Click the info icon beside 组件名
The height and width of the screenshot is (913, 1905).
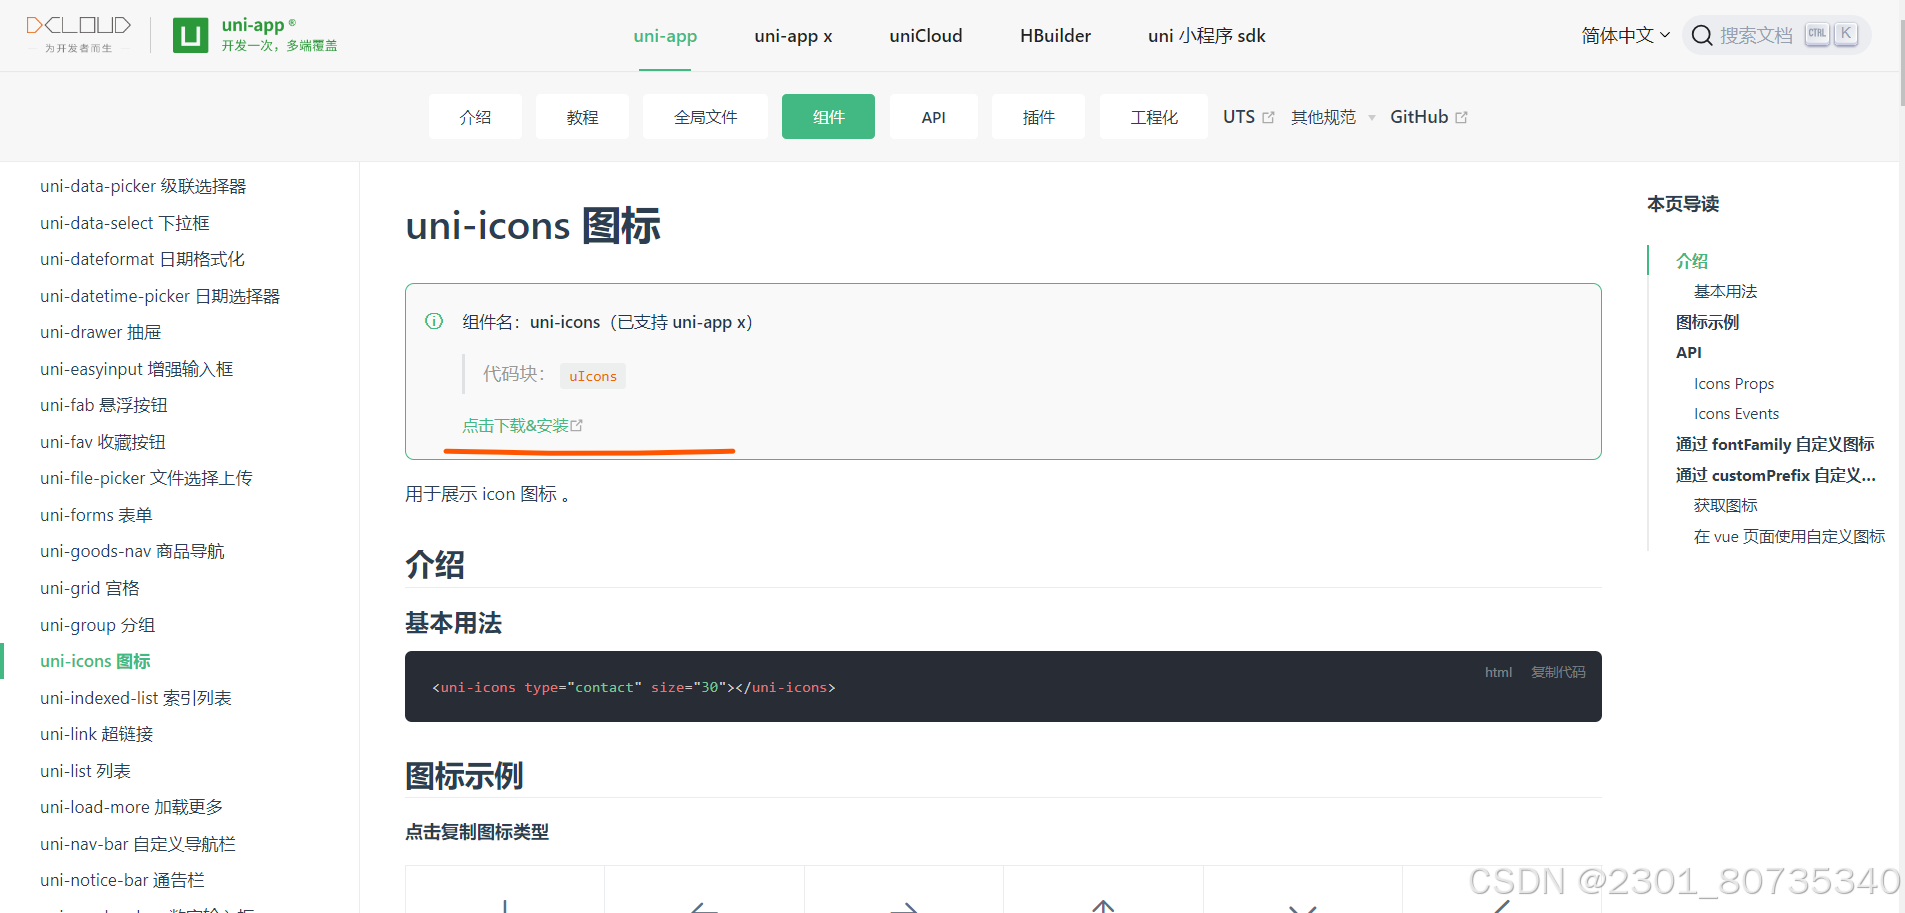[434, 321]
